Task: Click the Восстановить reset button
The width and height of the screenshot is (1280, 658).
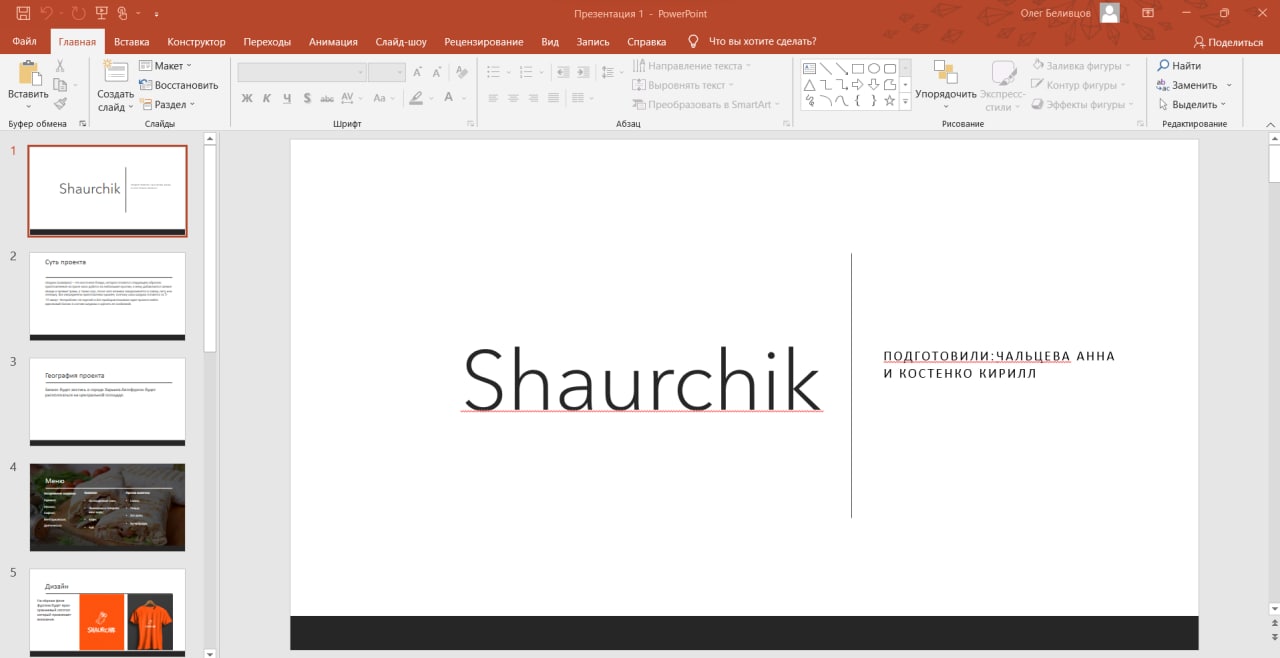Action: (178, 85)
